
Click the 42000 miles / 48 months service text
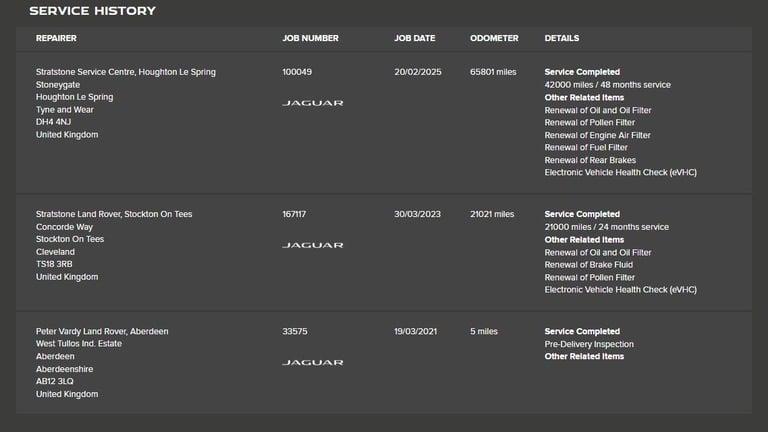click(607, 85)
